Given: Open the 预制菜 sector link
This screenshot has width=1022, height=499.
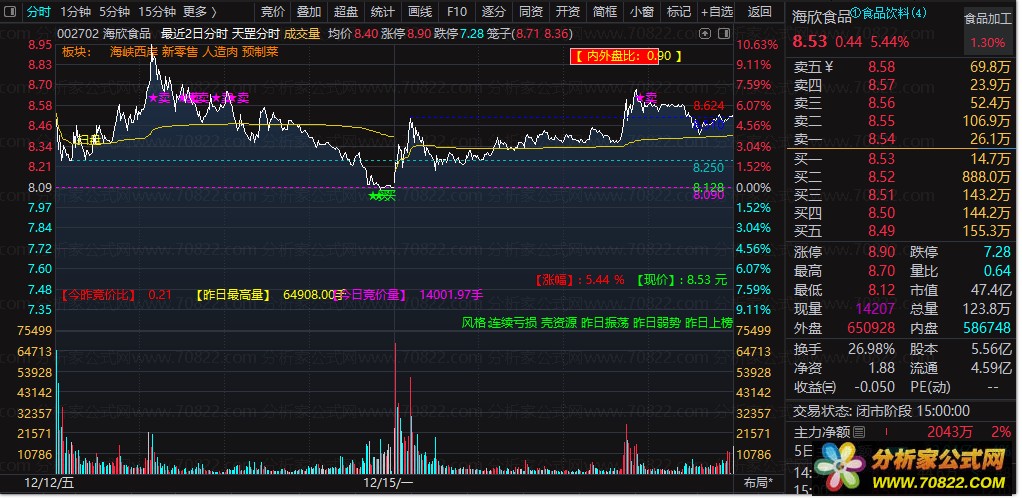Looking at the screenshot, I should [260, 52].
